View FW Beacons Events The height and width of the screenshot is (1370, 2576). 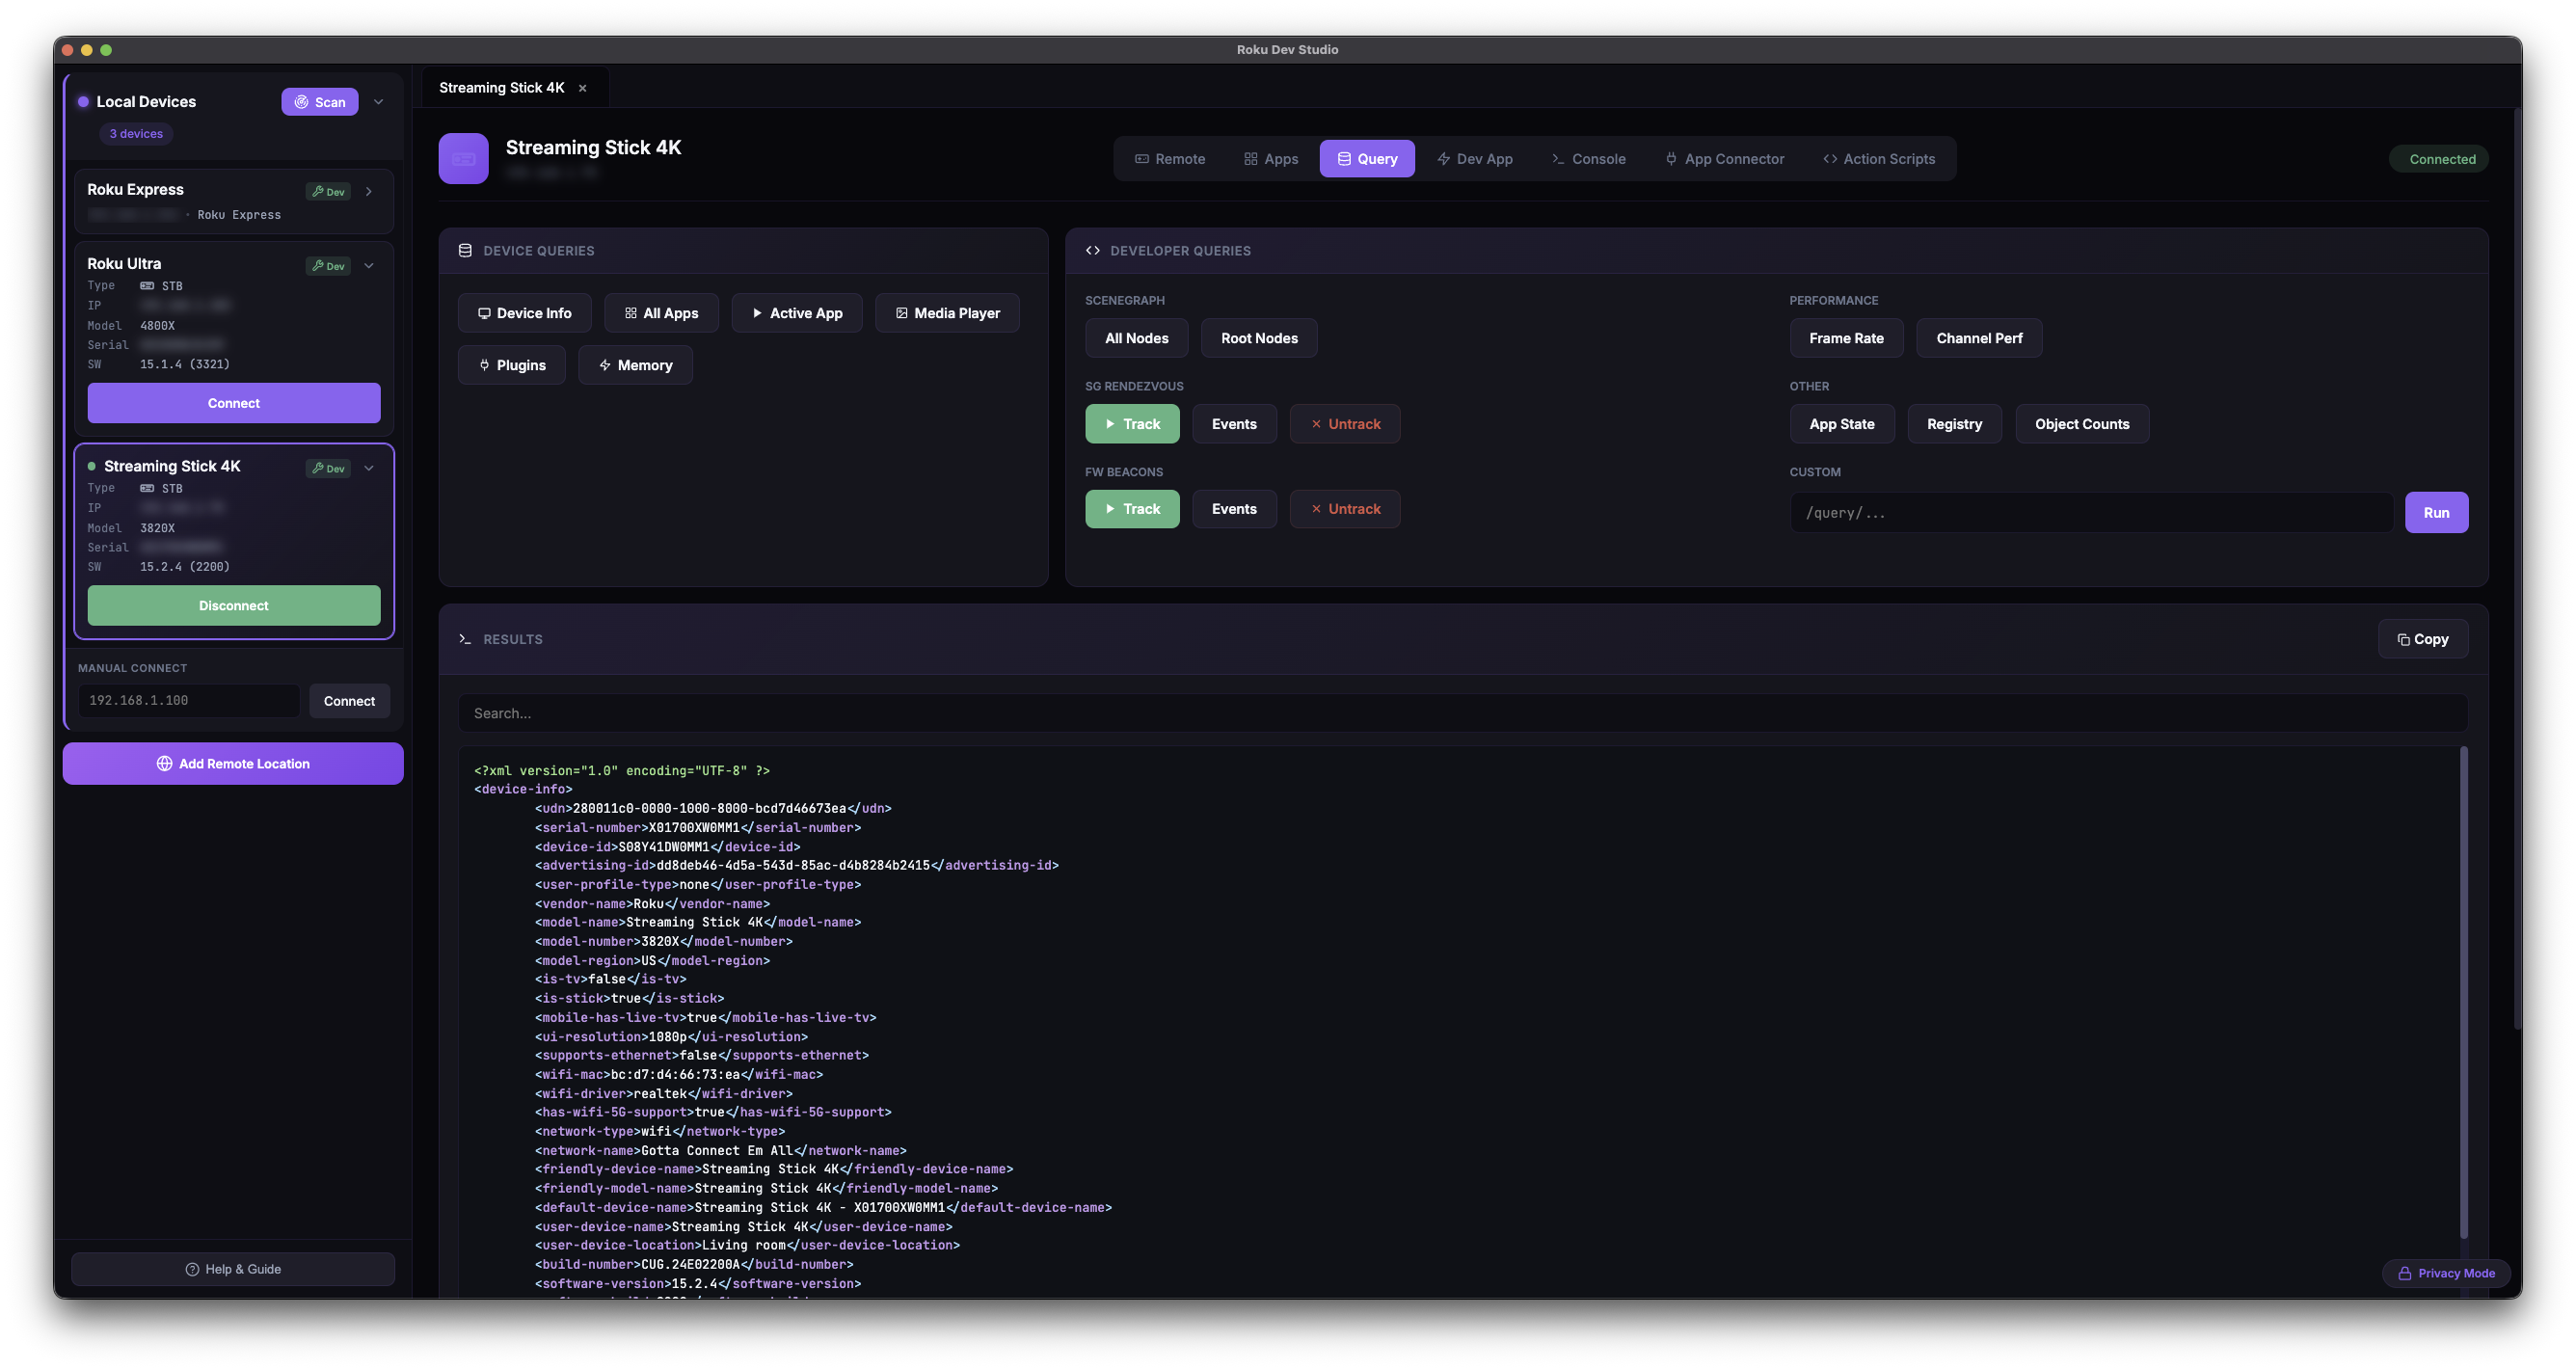[1234, 509]
